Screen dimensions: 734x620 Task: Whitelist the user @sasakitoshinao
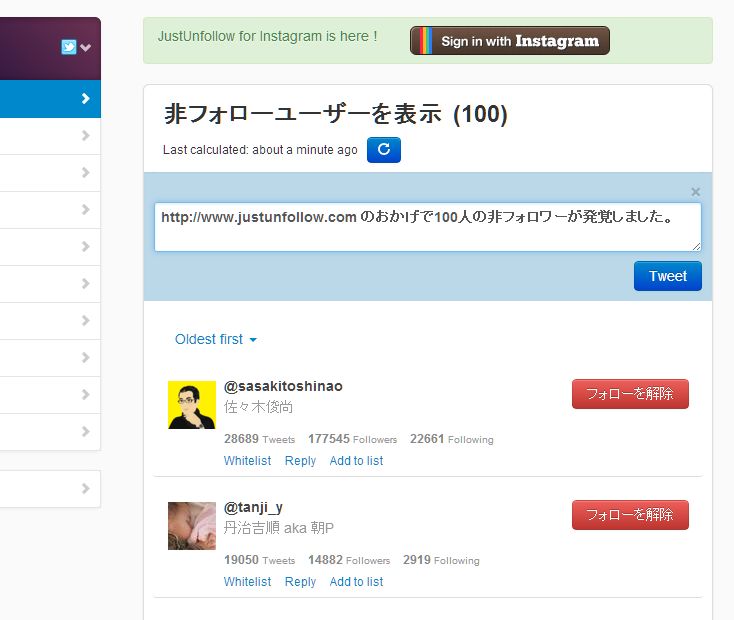pyautogui.click(x=247, y=461)
